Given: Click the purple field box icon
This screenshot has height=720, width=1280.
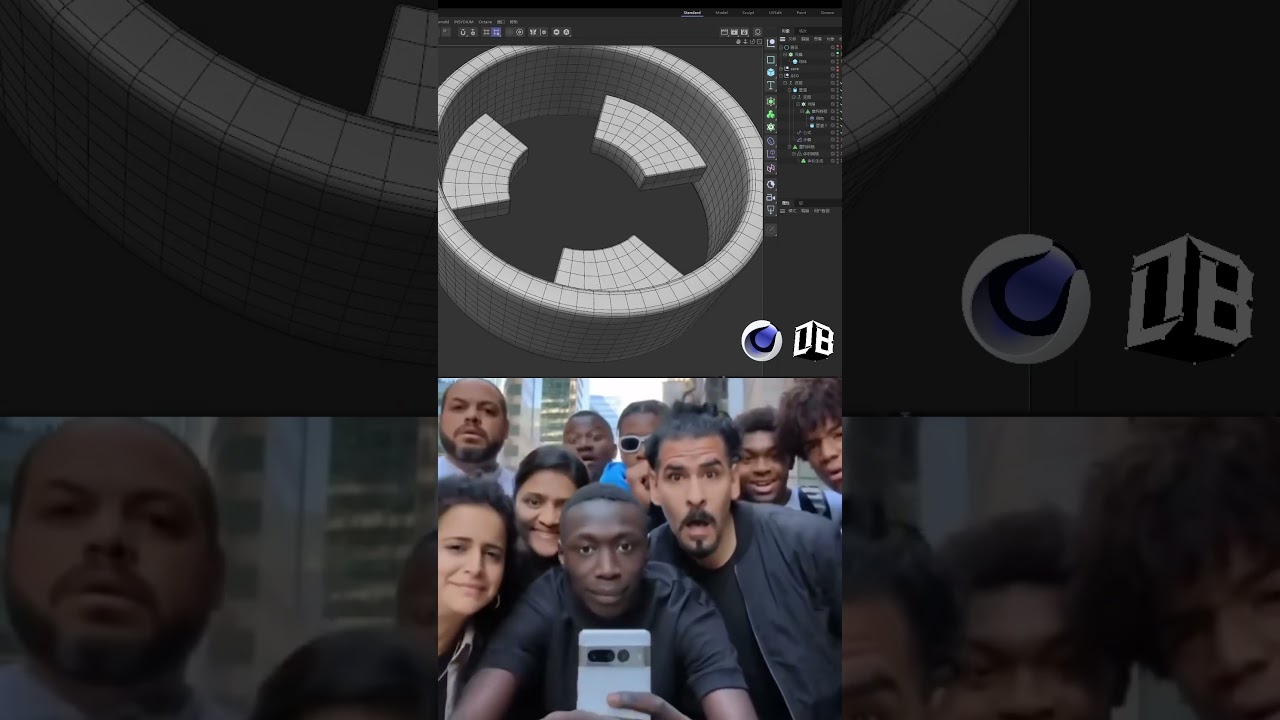Looking at the screenshot, I should pyautogui.click(x=771, y=153).
